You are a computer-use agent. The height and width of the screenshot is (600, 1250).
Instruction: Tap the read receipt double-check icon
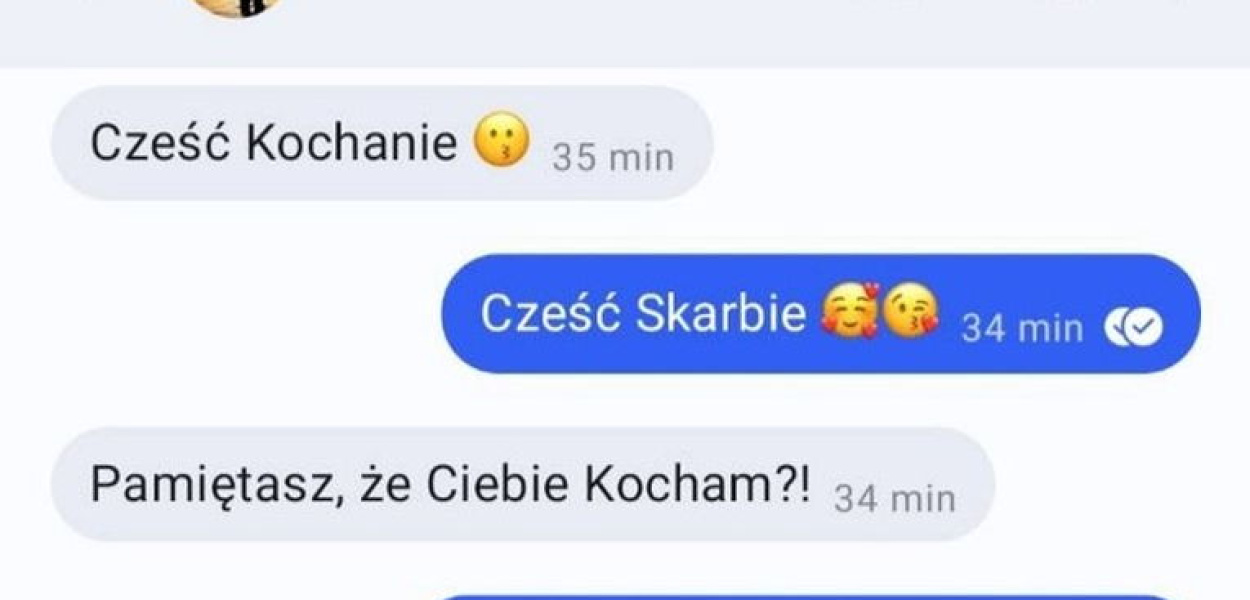pyautogui.click(x=1133, y=327)
